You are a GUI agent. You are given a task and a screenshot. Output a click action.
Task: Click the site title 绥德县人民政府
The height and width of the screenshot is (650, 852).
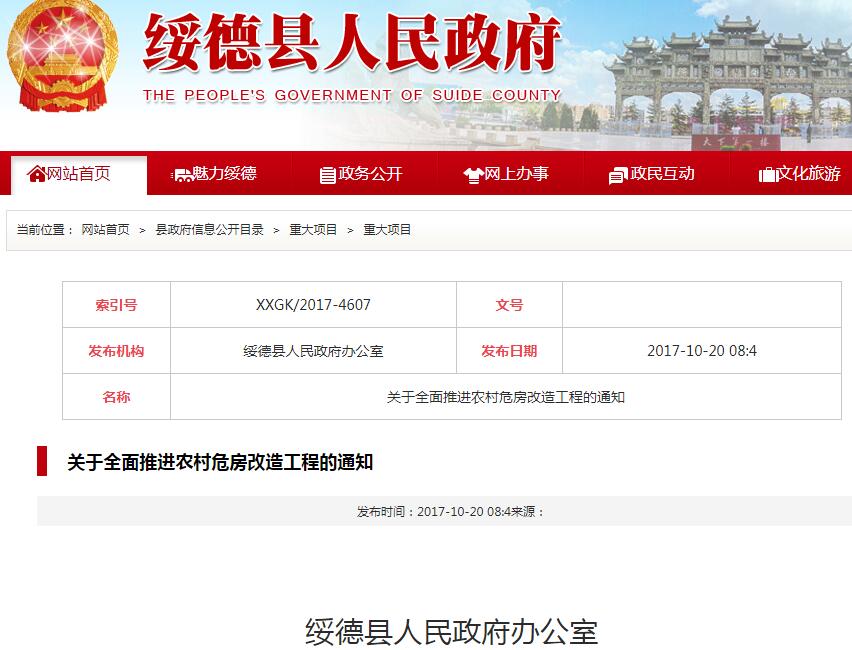352,42
